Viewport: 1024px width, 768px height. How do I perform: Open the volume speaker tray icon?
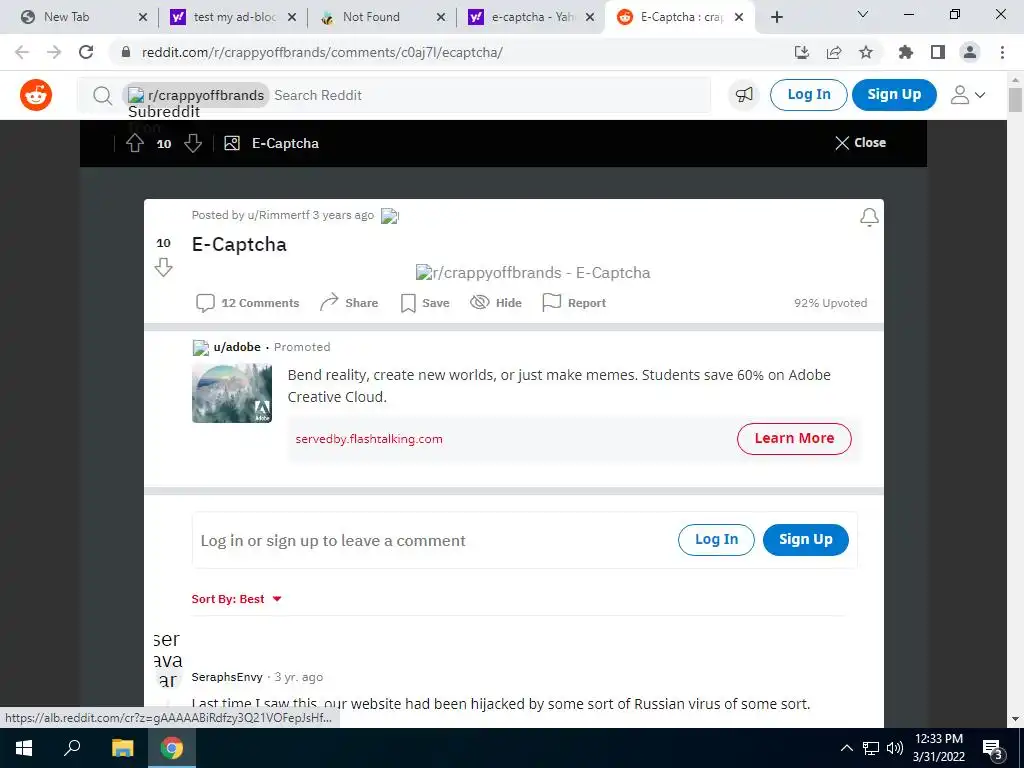tap(895, 748)
